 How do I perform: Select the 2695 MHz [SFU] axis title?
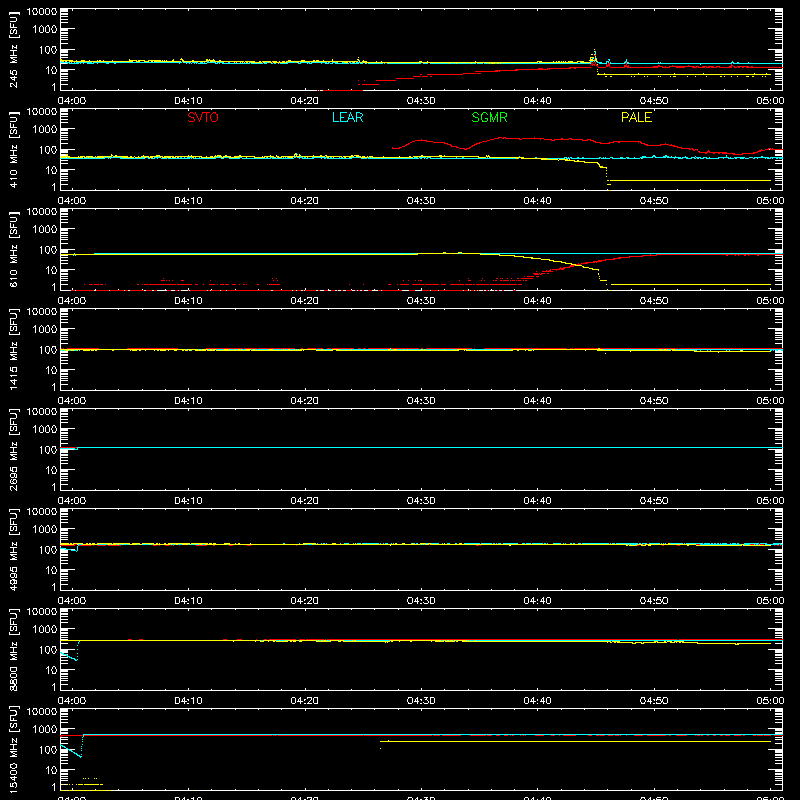(13, 449)
